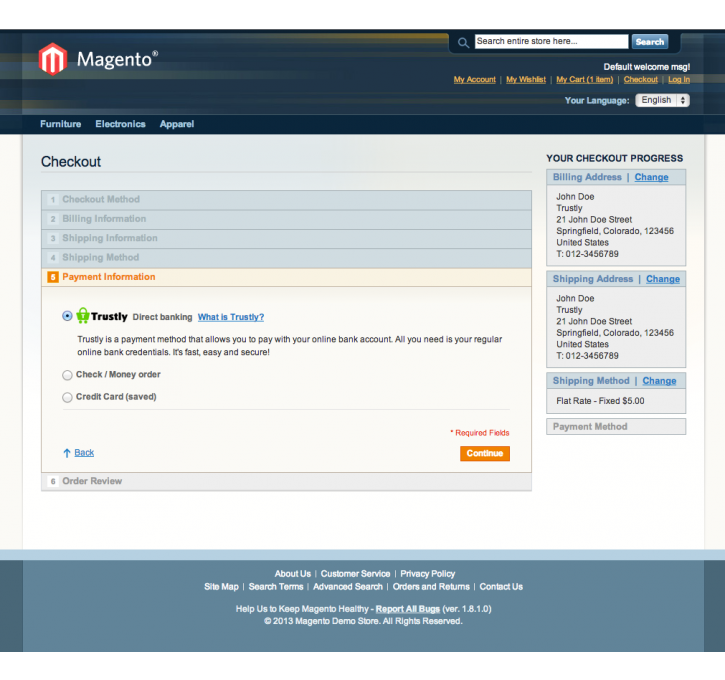
Task: Click the Log In link
Action: tap(679, 80)
